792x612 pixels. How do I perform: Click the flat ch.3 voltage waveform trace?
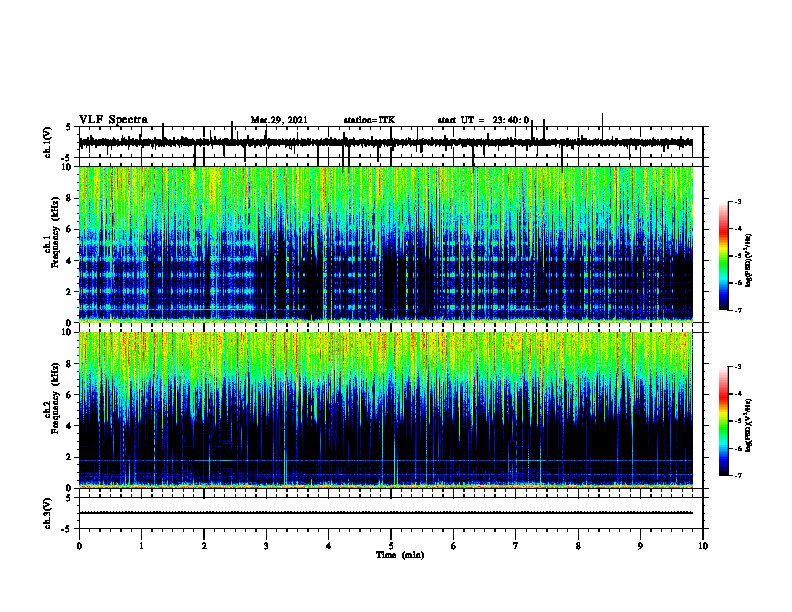pos(385,513)
